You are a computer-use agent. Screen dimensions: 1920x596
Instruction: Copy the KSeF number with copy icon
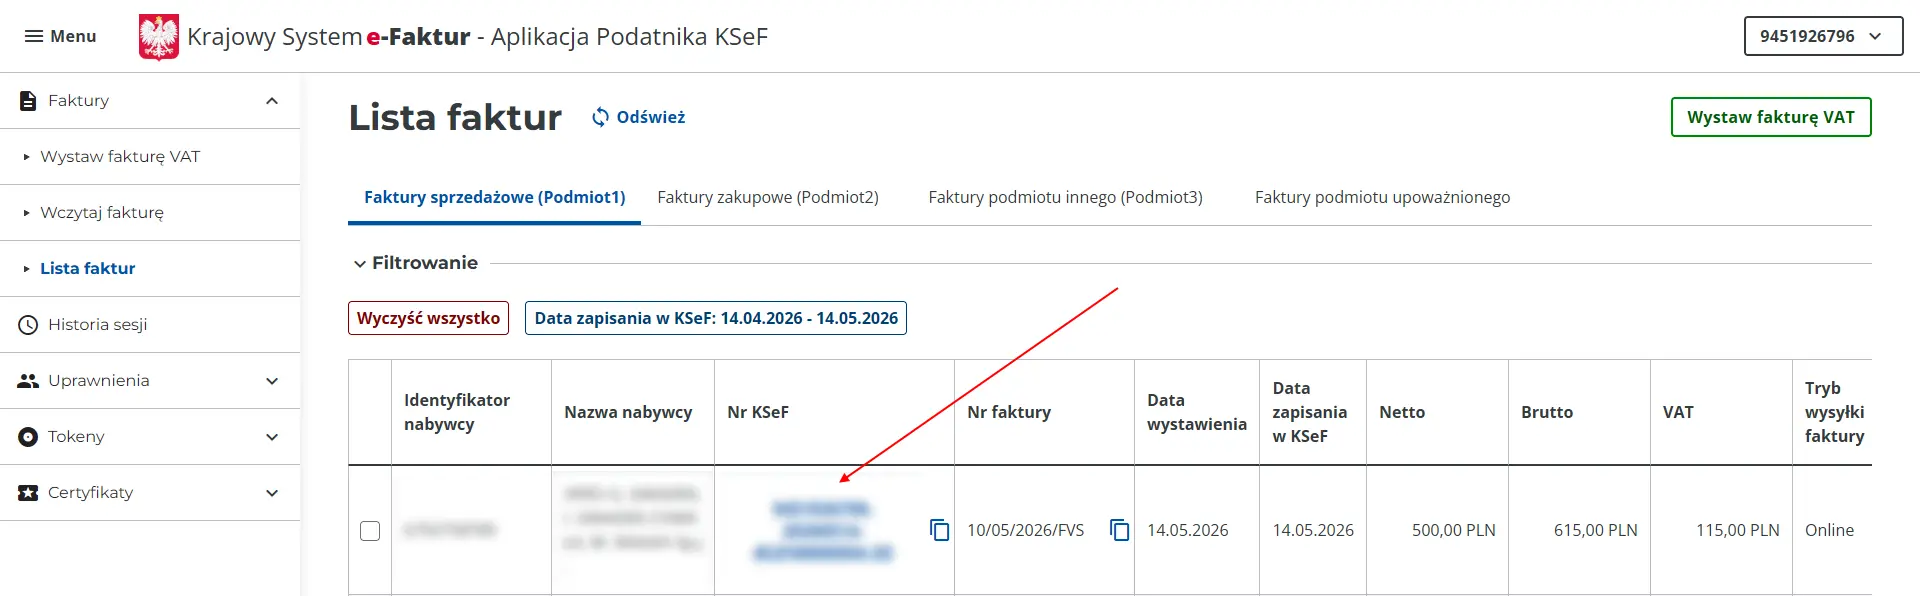[x=940, y=530]
